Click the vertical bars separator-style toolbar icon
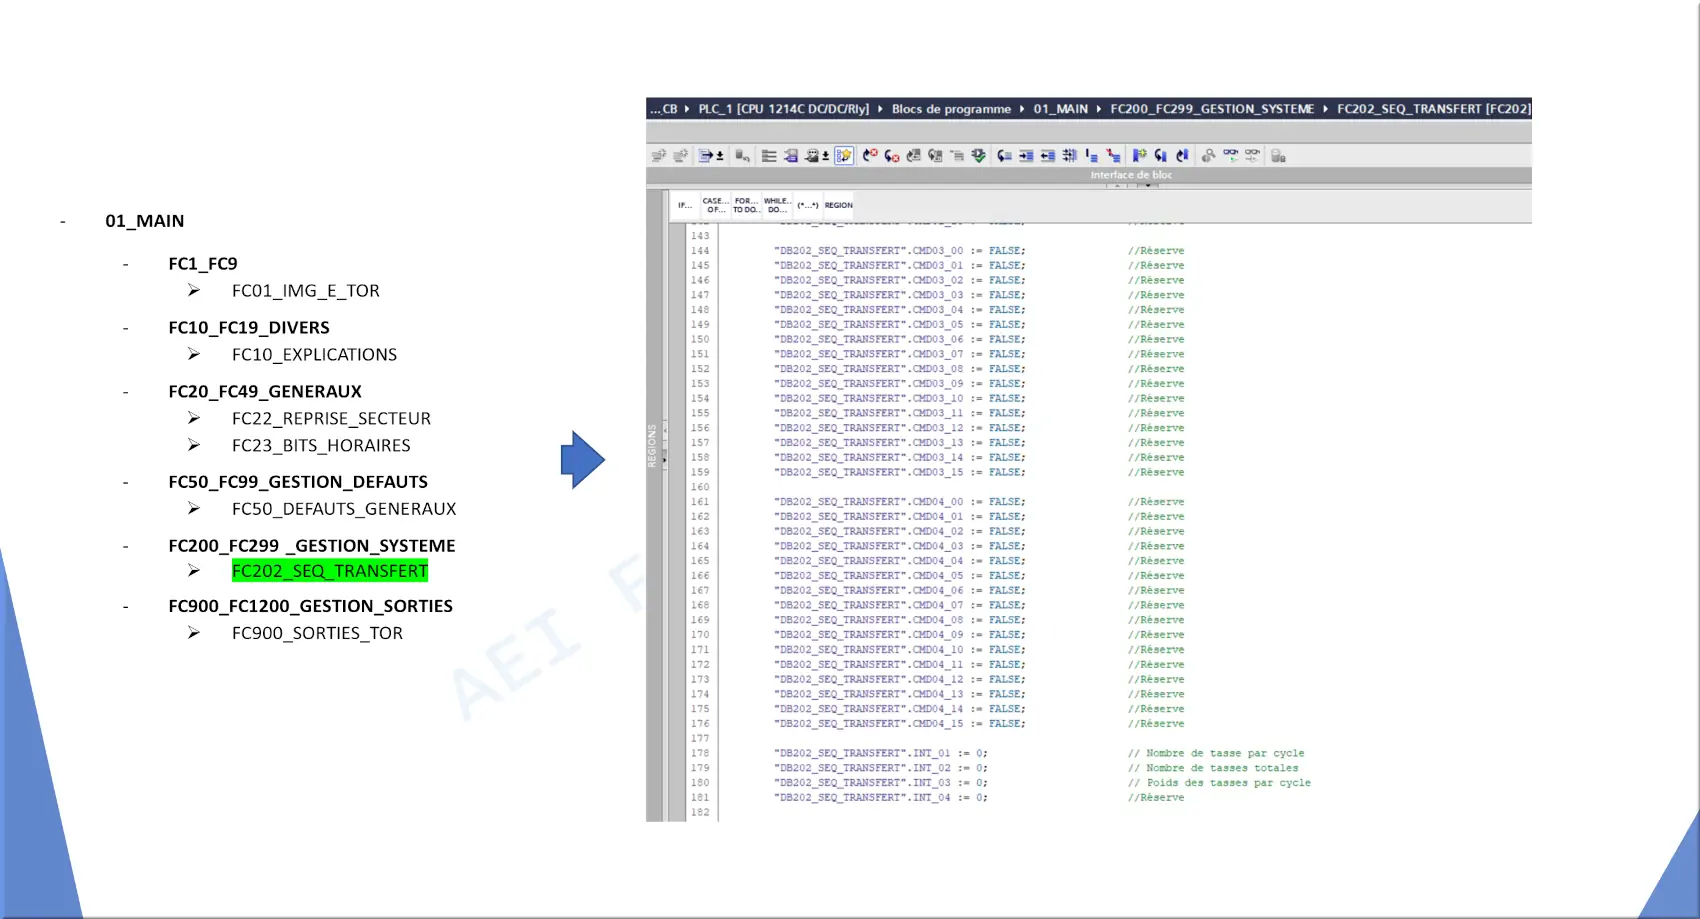1700x919 pixels. (1070, 156)
